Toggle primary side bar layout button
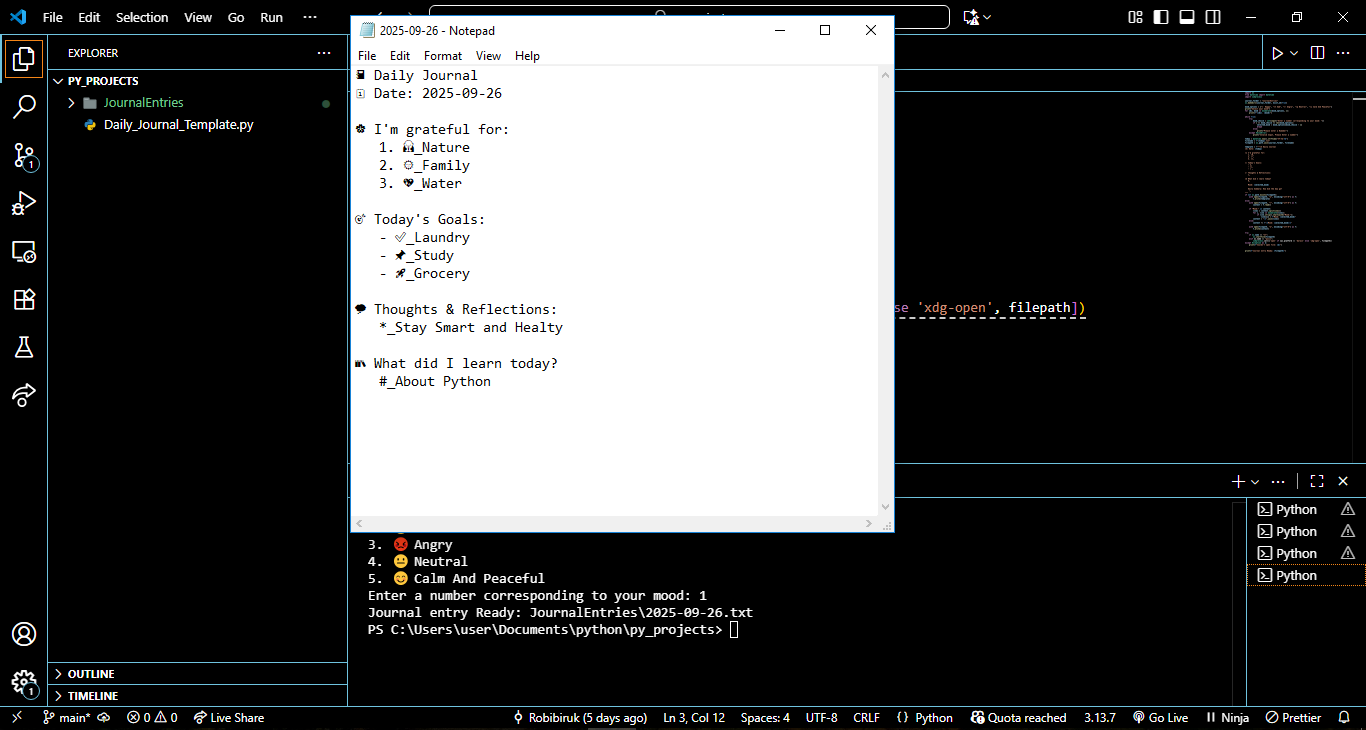The width and height of the screenshot is (1366, 730). click(1161, 17)
